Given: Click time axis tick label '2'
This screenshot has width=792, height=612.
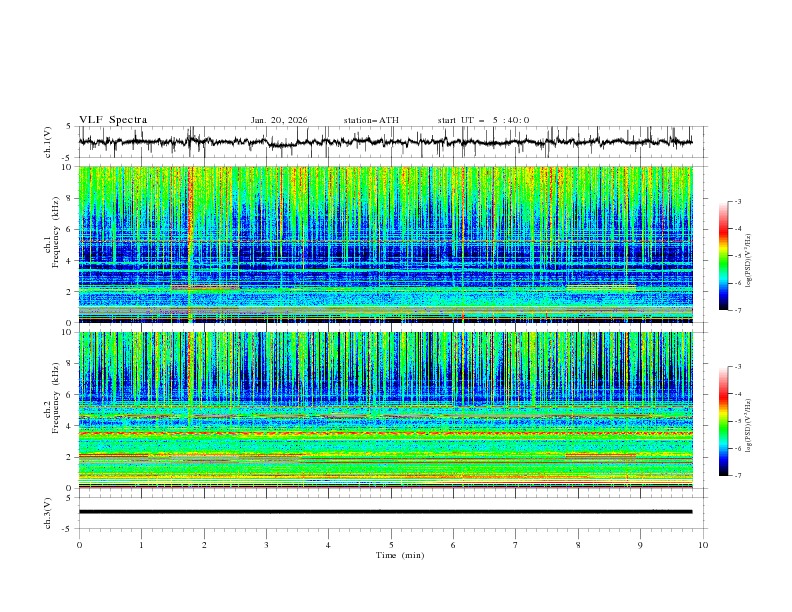Looking at the screenshot, I should click(x=204, y=545).
